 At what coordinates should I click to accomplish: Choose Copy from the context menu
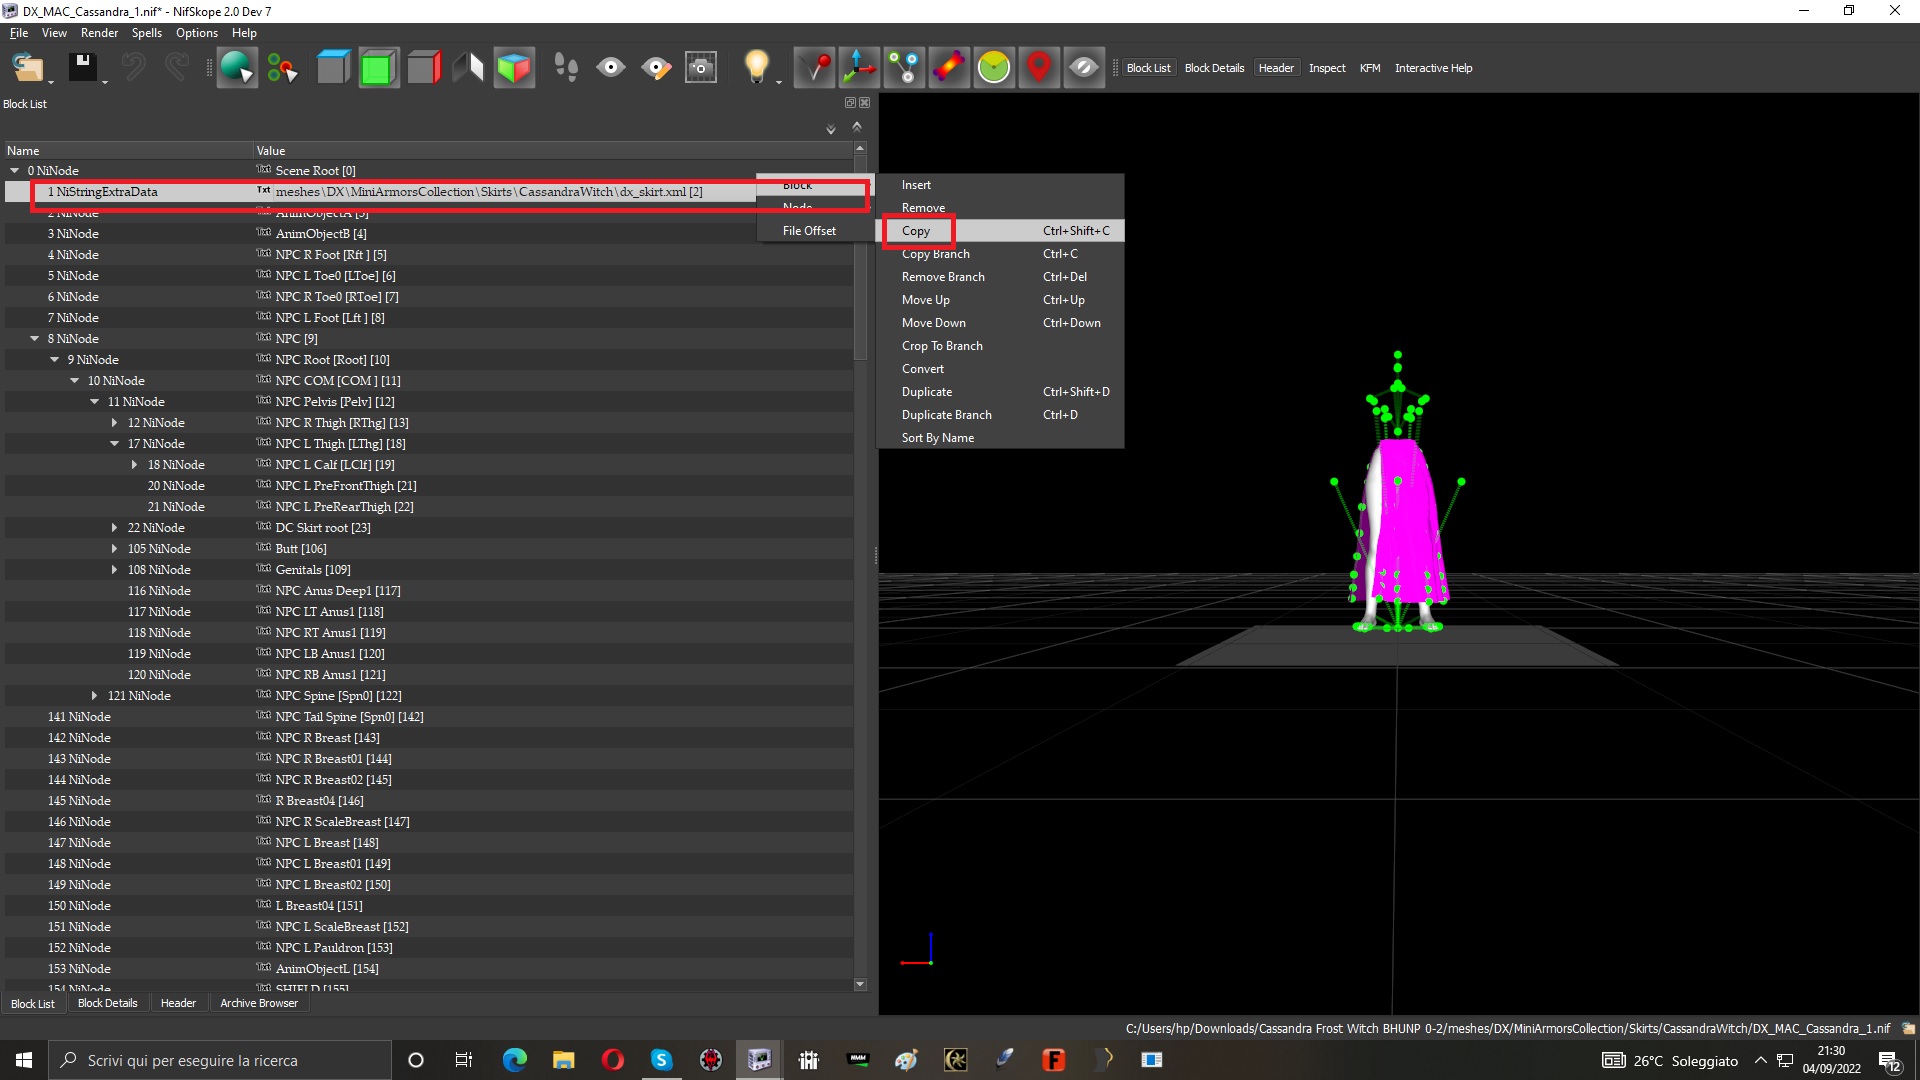click(x=1000, y=231)
